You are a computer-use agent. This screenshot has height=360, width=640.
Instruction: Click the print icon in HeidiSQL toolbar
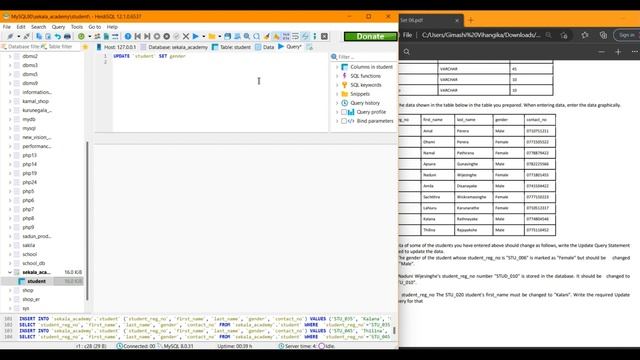(x=67, y=36)
